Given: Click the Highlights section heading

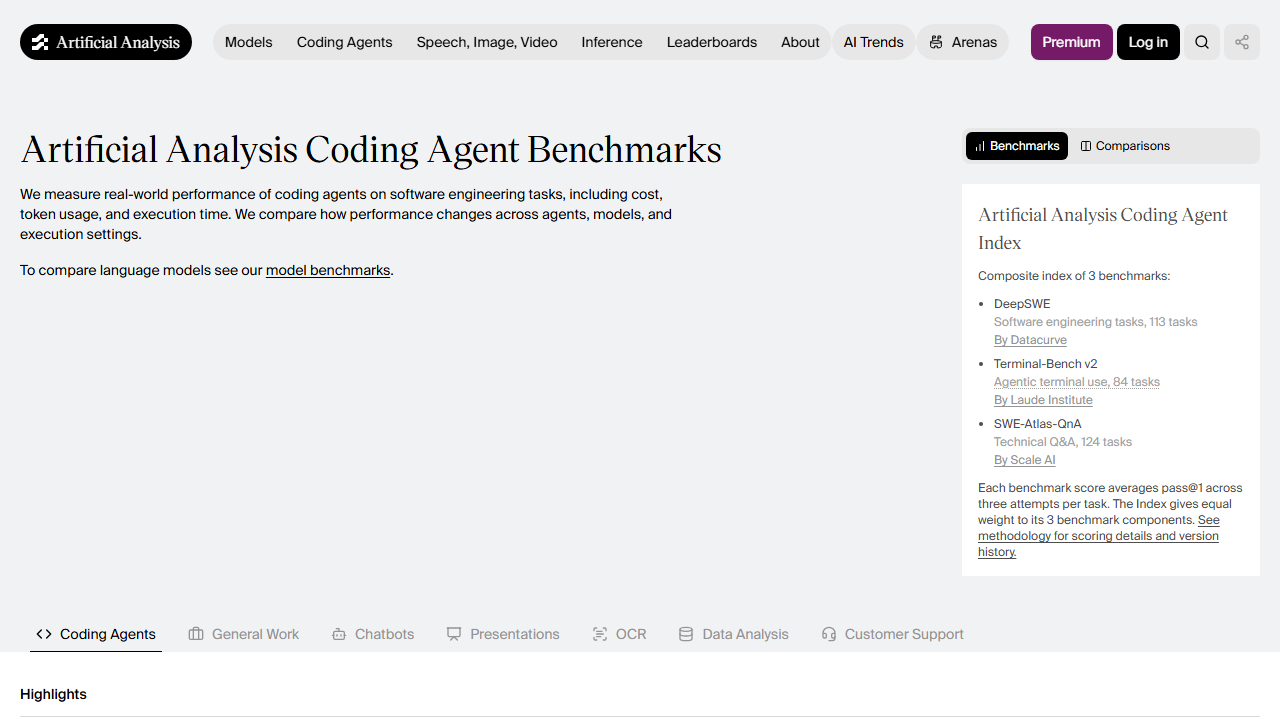Looking at the screenshot, I should pyautogui.click(x=53, y=694).
